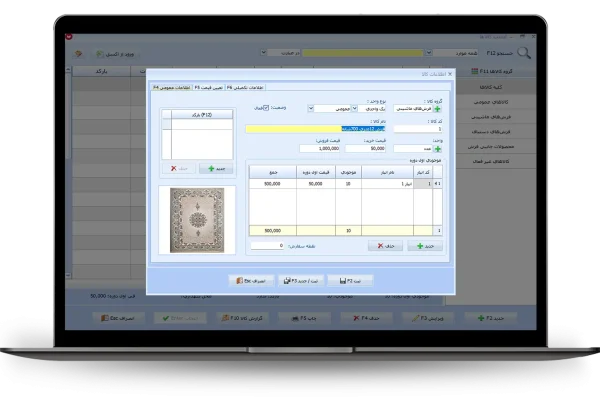This screenshot has height=400, width=600.
Task: Click green plus beside product group field
Action: click(437, 108)
